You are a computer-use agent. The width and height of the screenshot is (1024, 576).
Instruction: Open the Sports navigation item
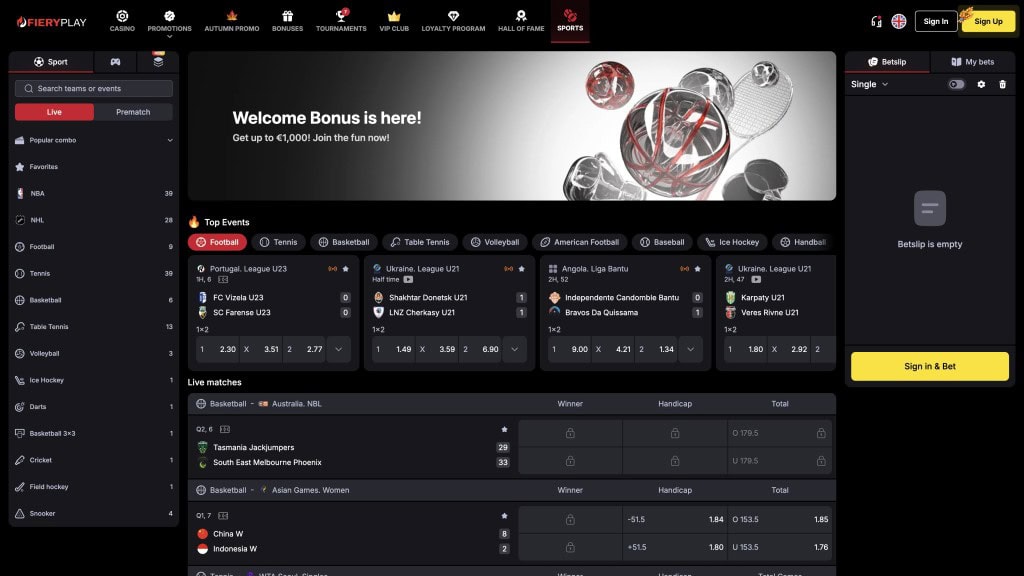570,21
